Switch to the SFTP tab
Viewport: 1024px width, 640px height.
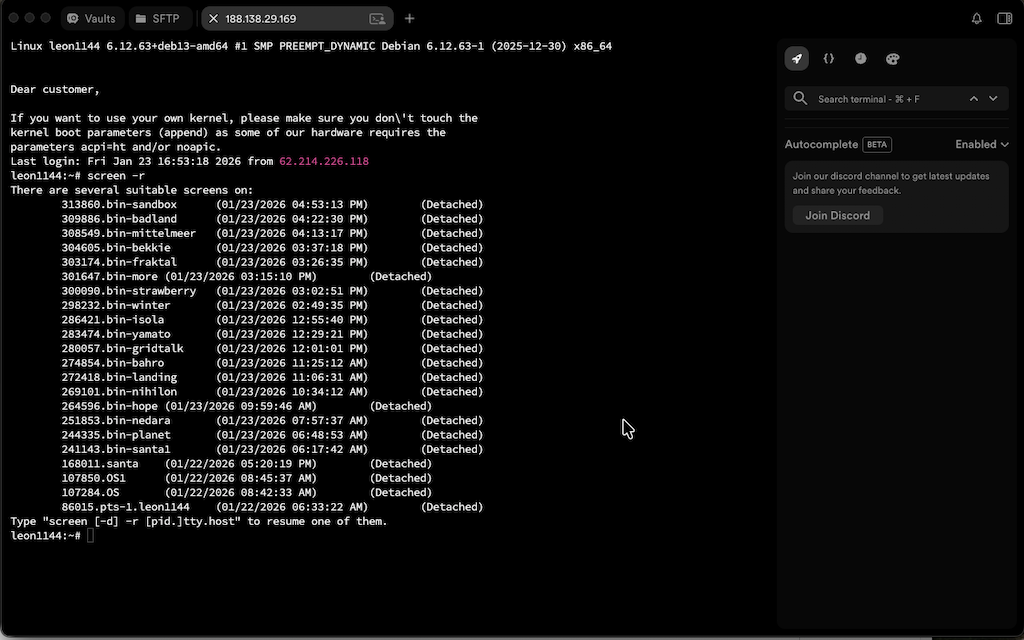(158, 18)
